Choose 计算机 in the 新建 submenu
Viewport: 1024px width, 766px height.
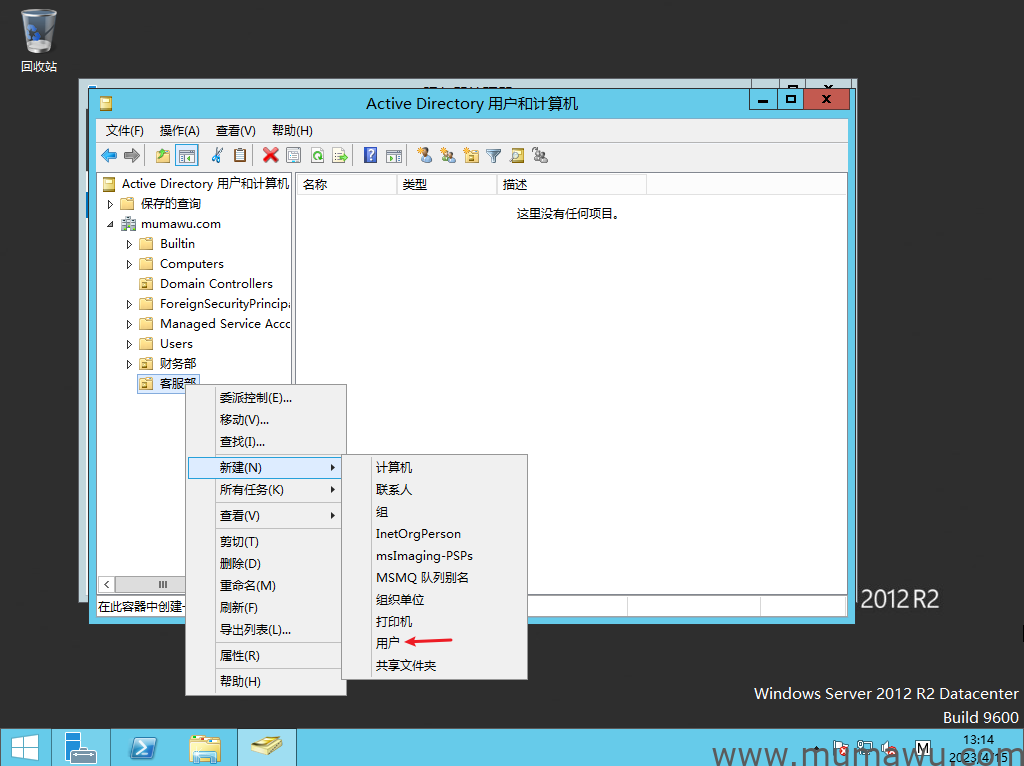pos(434,468)
